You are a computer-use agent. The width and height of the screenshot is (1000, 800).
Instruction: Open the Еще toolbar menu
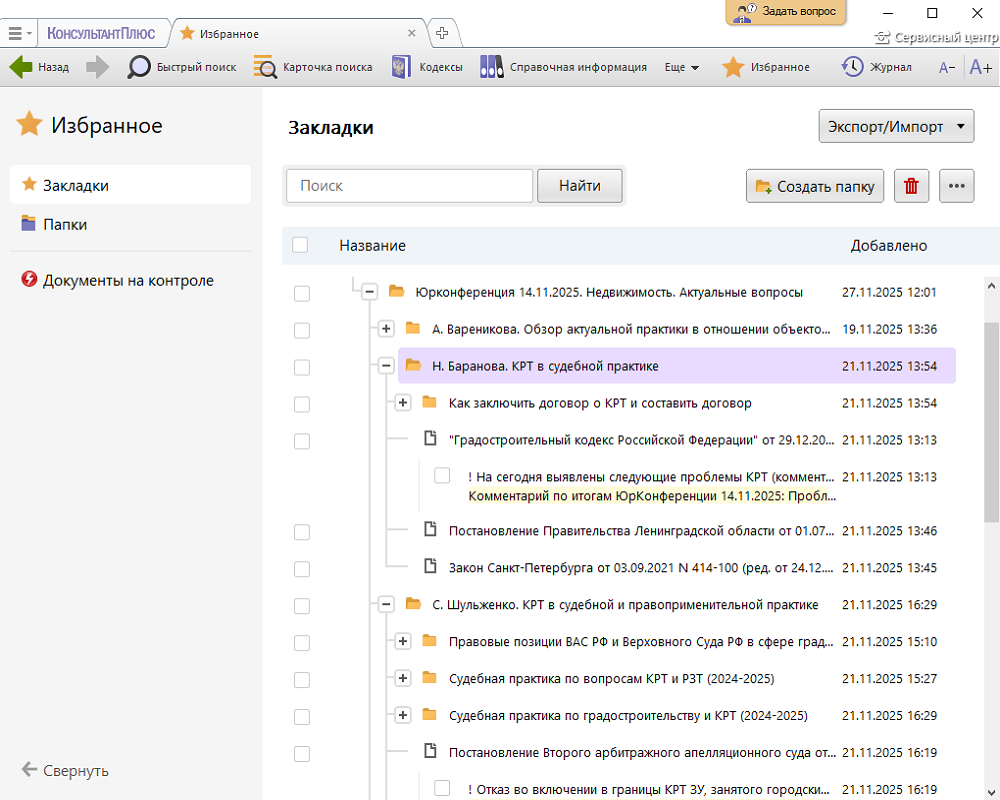(681, 67)
